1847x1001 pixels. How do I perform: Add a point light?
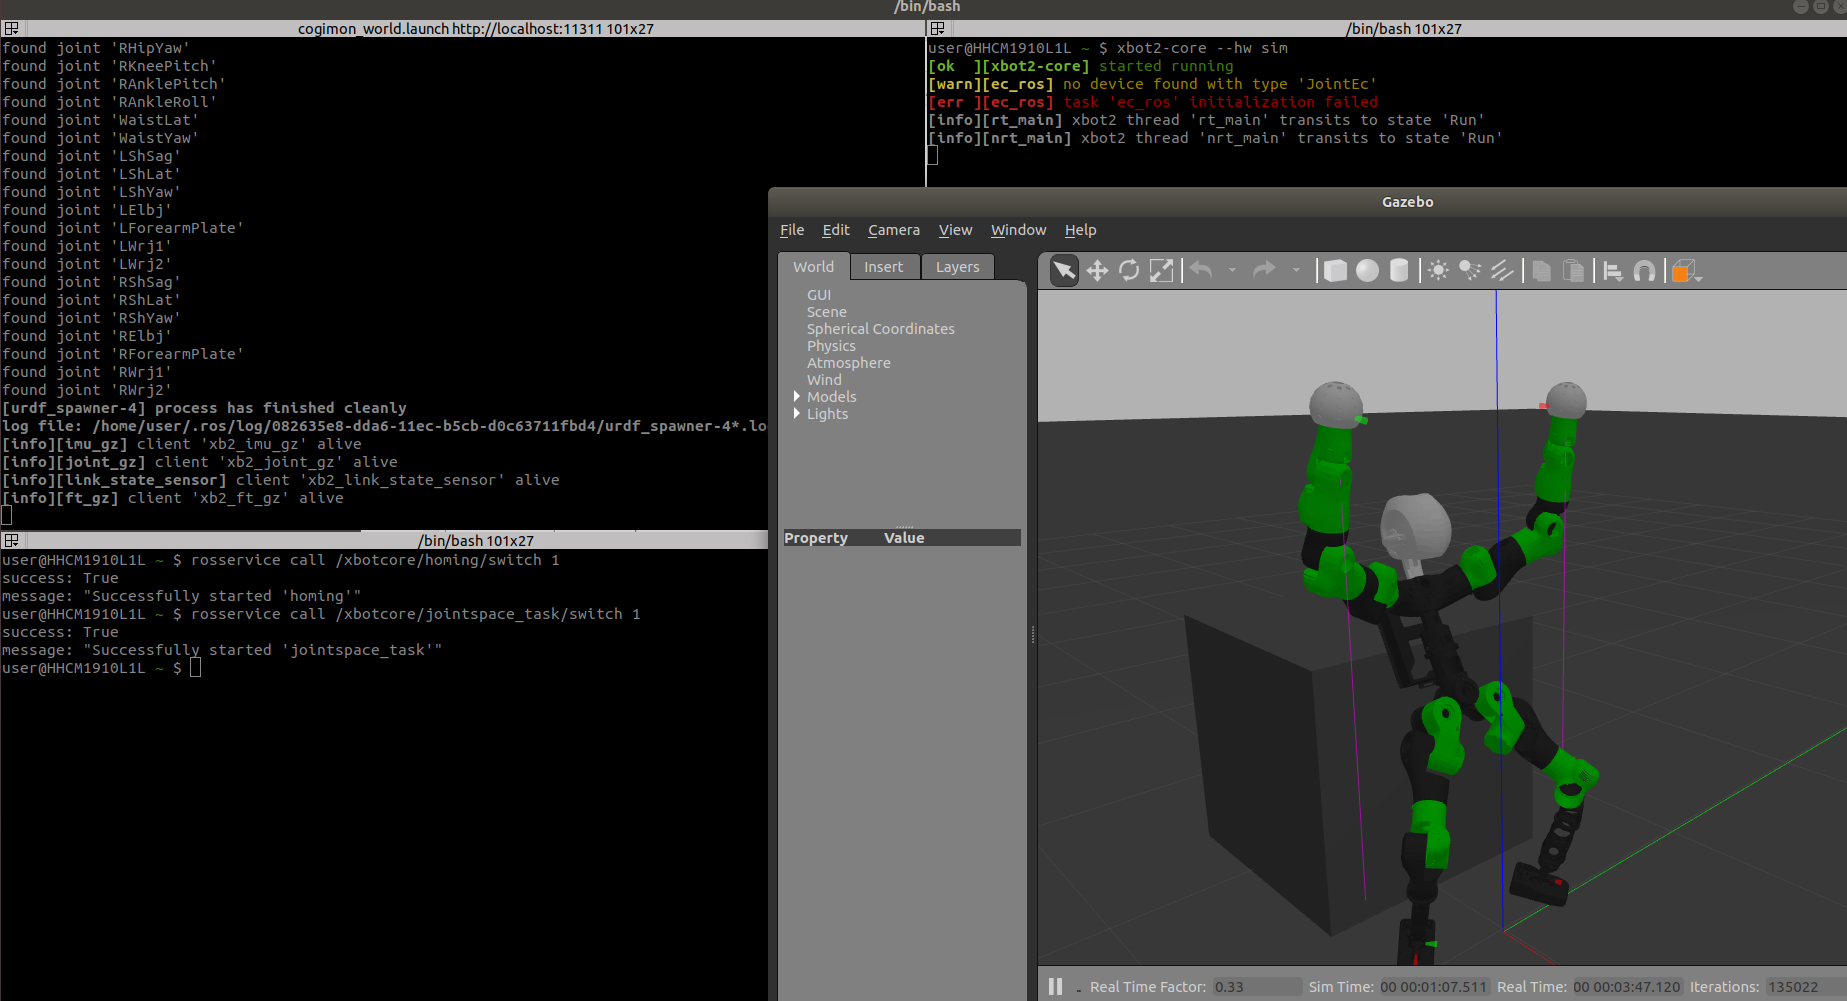click(x=1438, y=271)
